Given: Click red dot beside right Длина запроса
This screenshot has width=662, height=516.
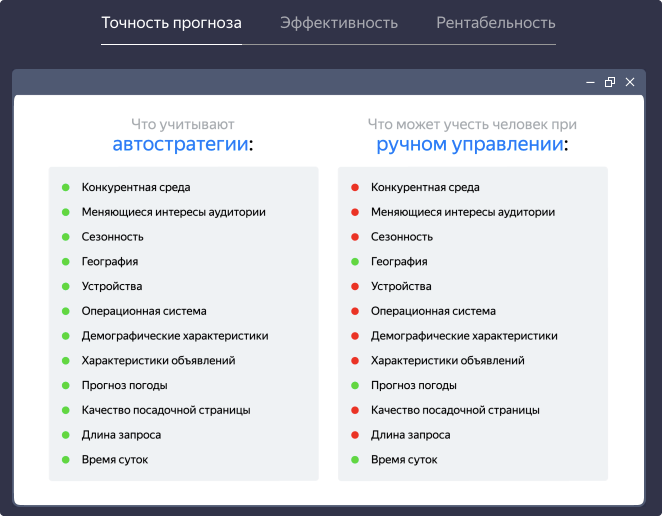Looking at the screenshot, I should click(x=354, y=435).
